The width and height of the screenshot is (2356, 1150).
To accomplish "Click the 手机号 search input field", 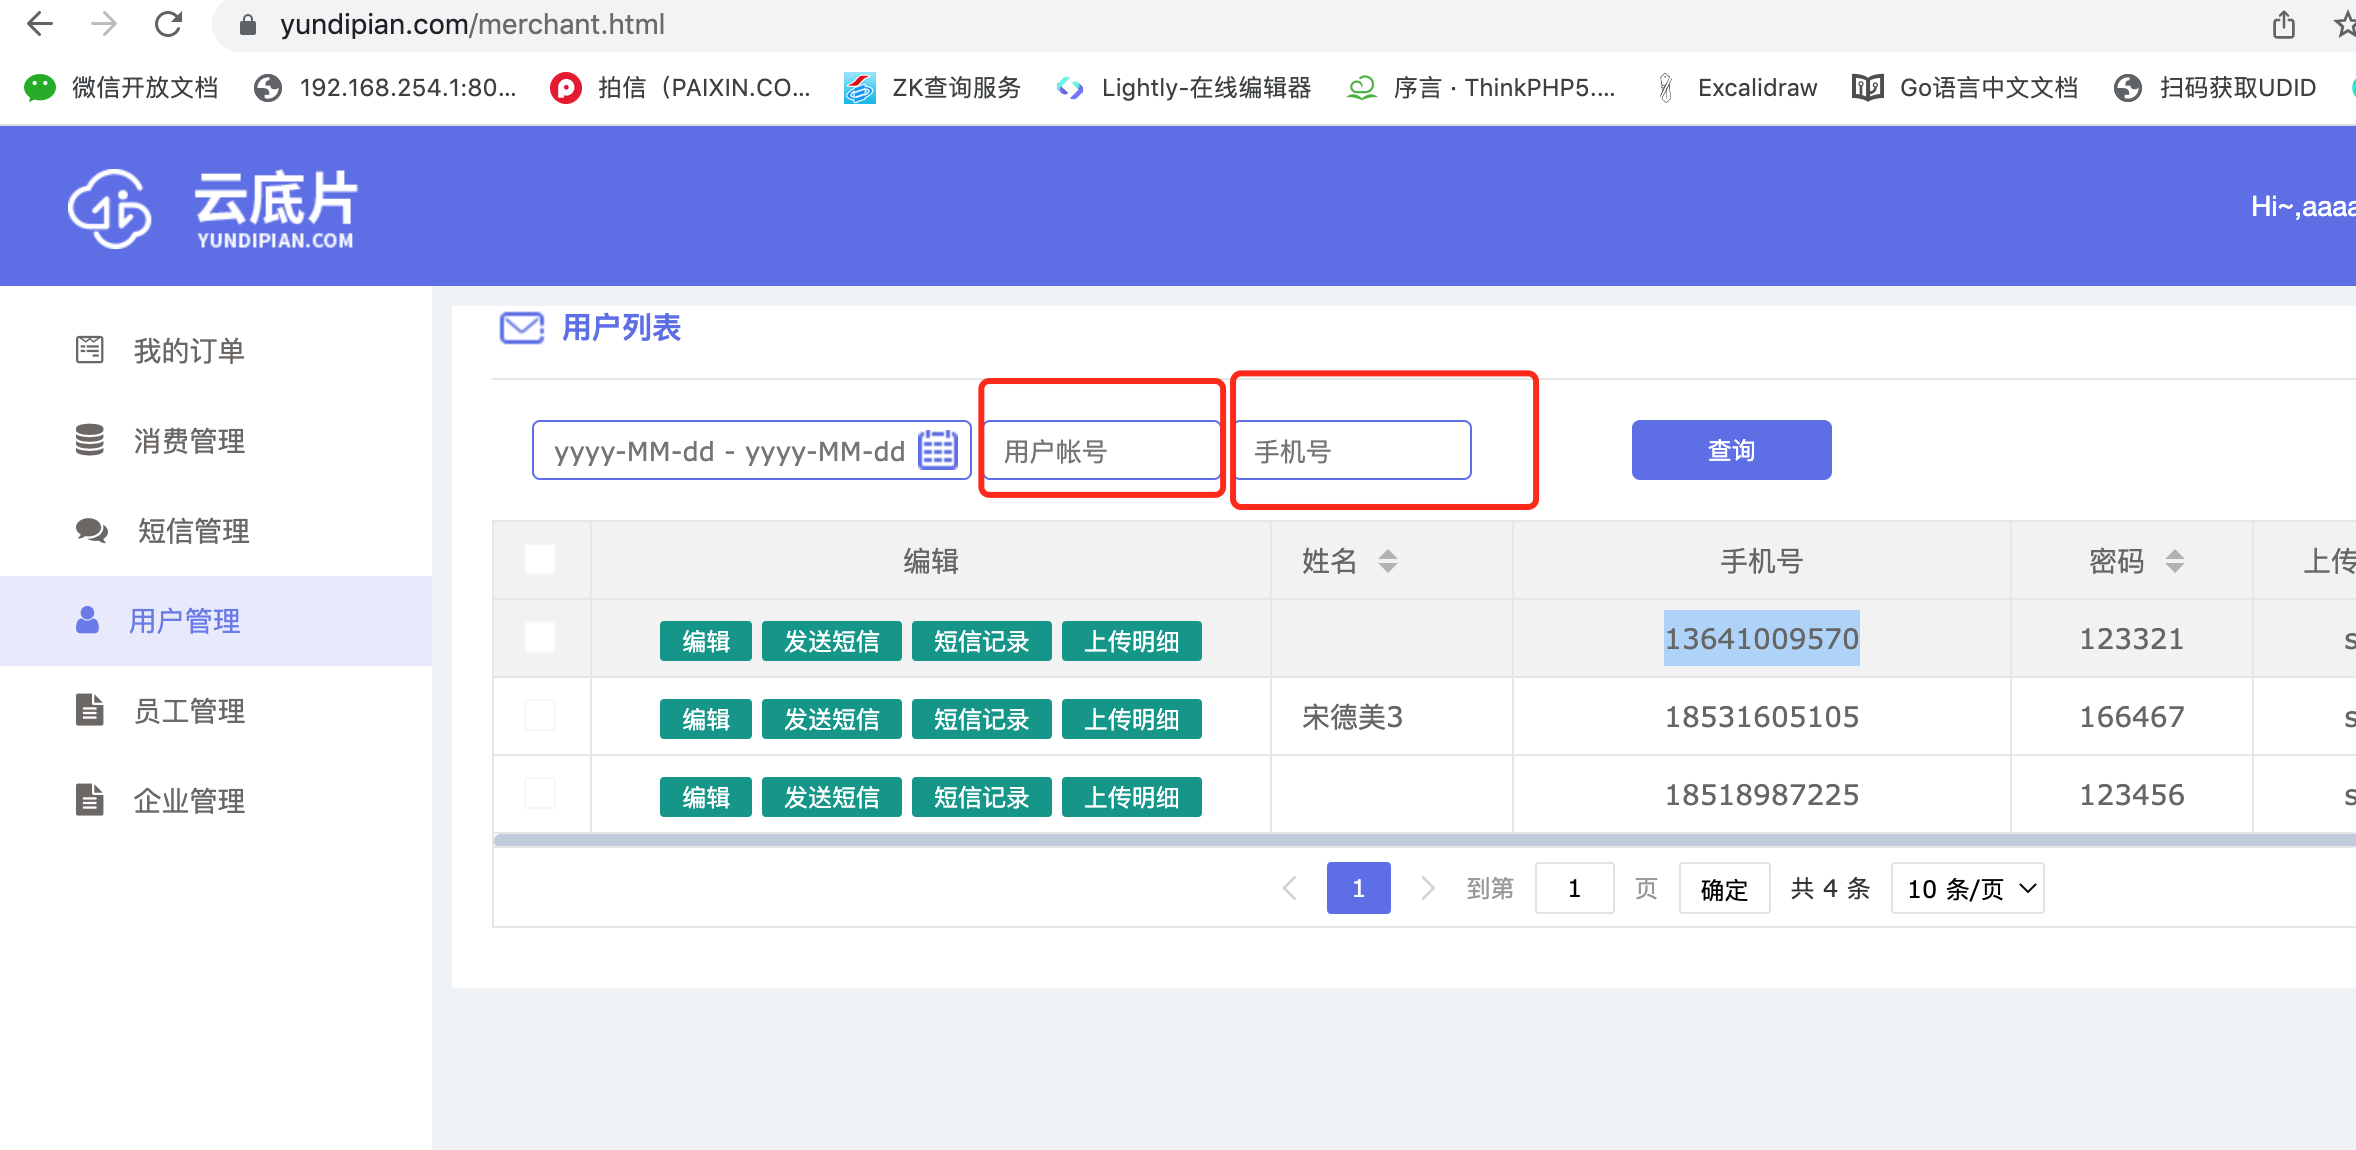I will 1352,451.
